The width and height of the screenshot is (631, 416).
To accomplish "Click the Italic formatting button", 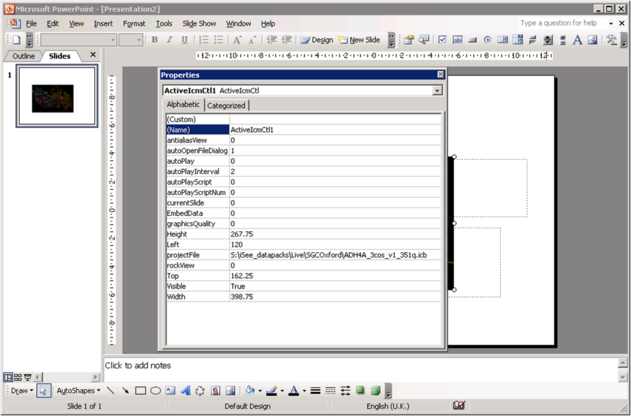I will [170, 40].
